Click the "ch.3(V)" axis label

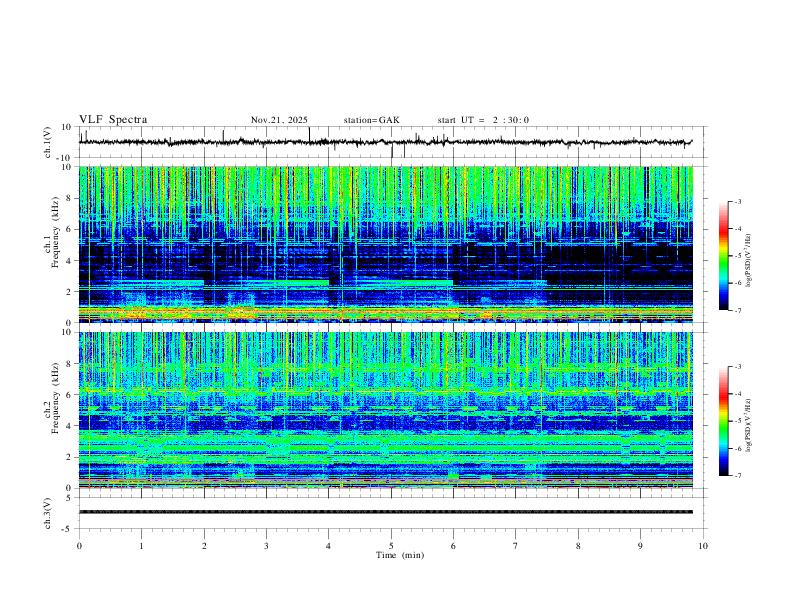pyautogui.click(x=48, y=513)
